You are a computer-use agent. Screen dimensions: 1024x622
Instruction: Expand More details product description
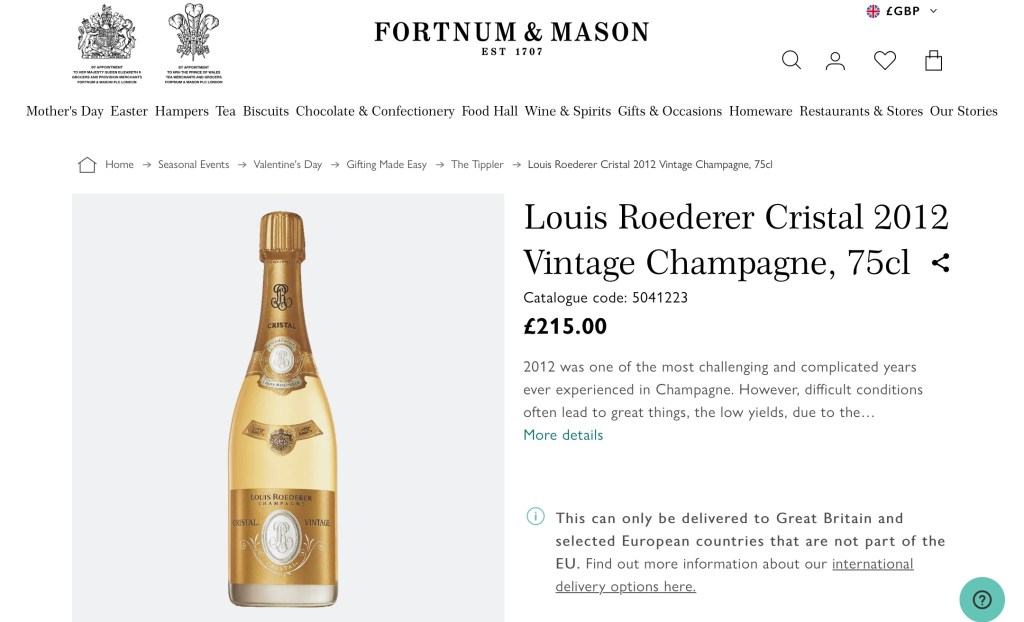(x=563, y=435)
